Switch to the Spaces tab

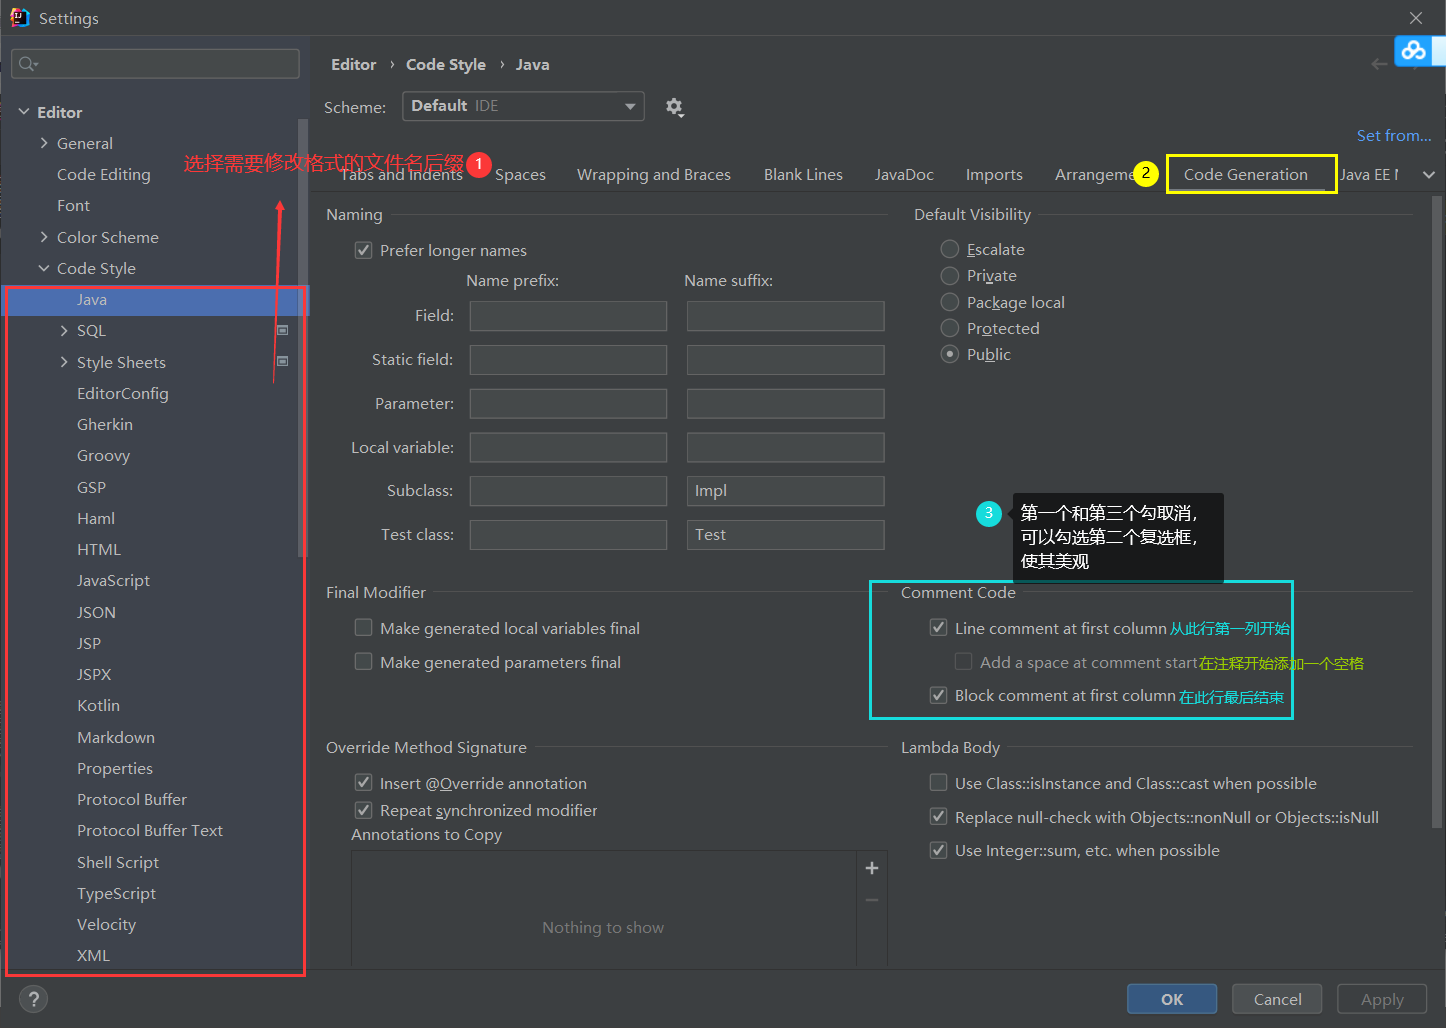[x=520, y=174]
